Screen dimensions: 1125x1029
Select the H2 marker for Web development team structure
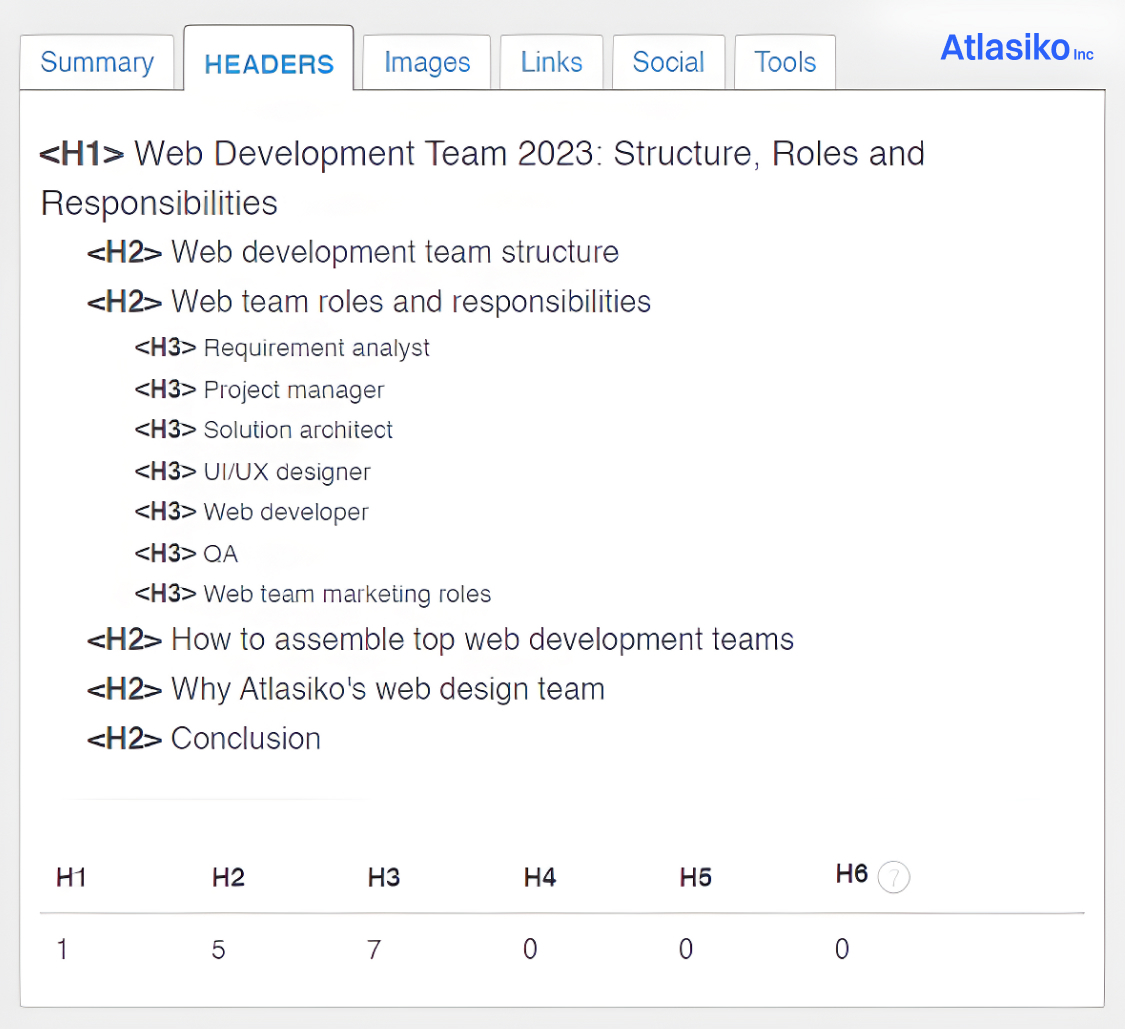point(122,252)
